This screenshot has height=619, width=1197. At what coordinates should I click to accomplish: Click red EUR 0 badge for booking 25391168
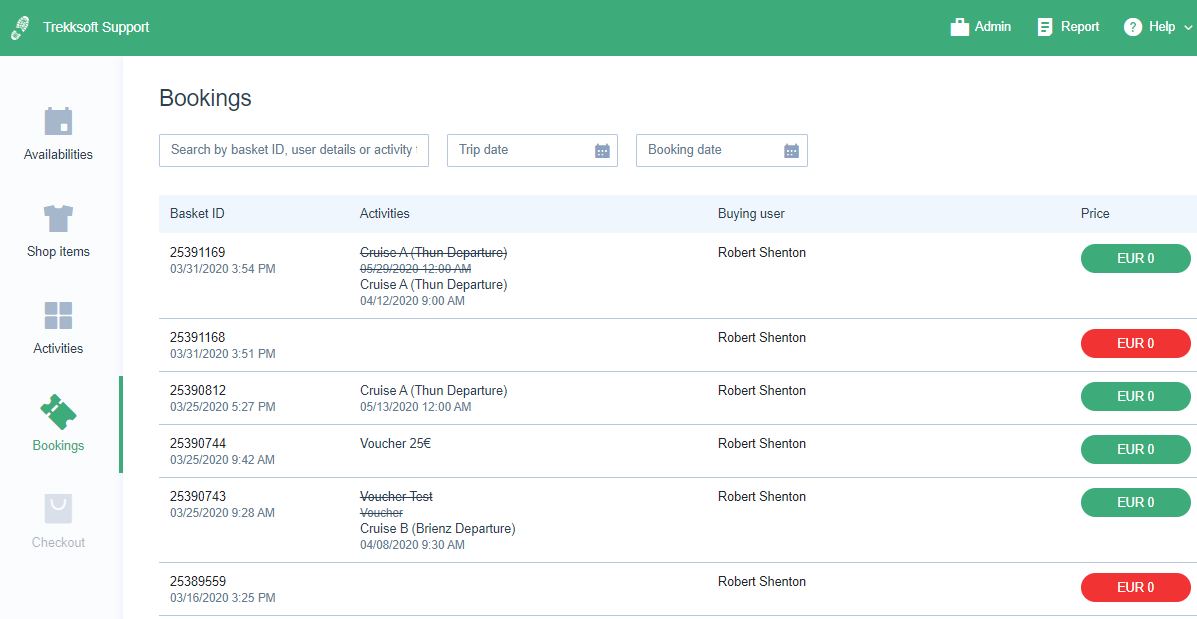1135,344
